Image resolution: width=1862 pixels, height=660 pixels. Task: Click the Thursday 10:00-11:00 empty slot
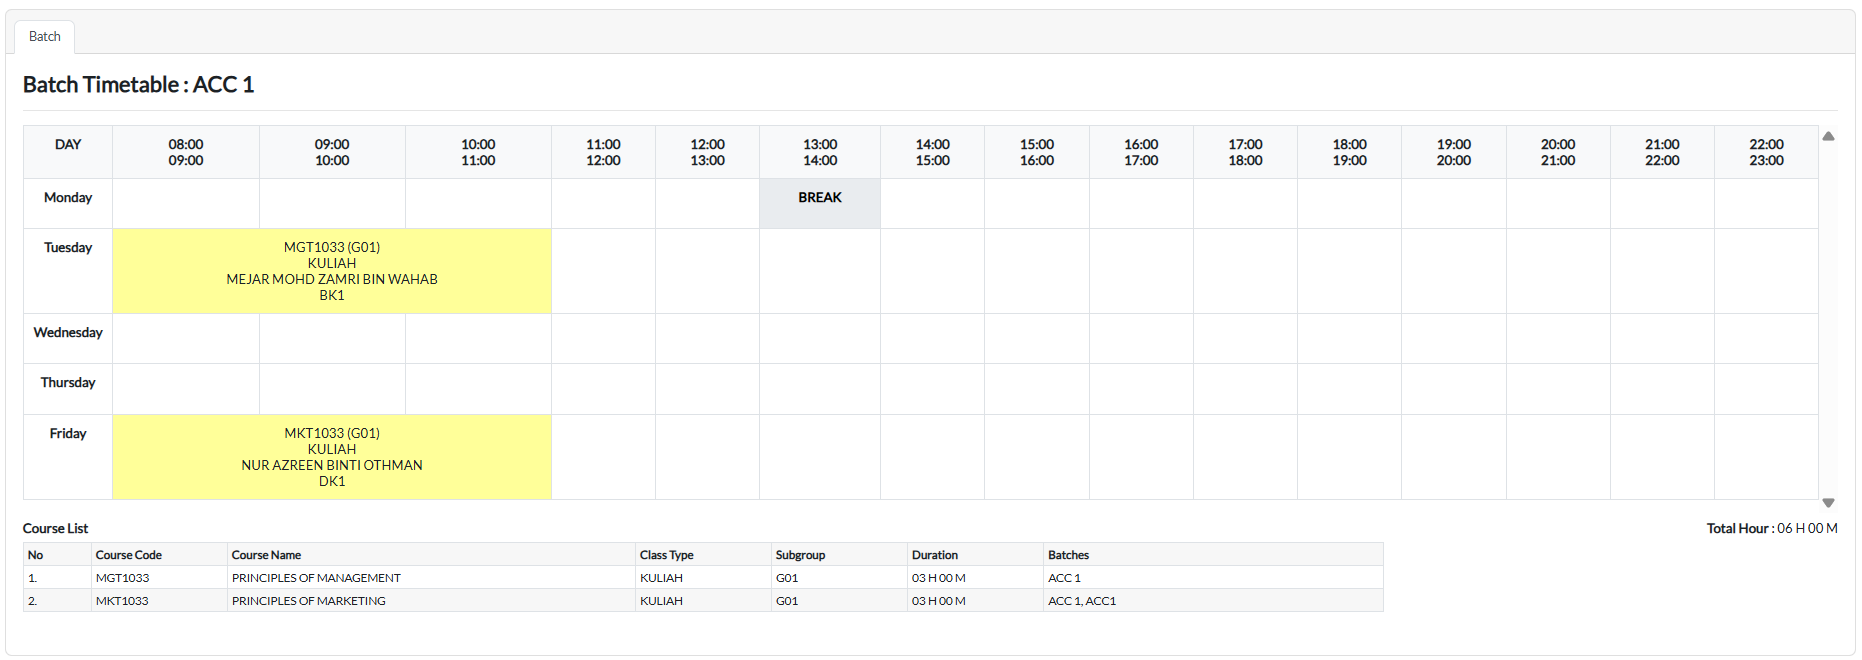[x=478, y=388]
